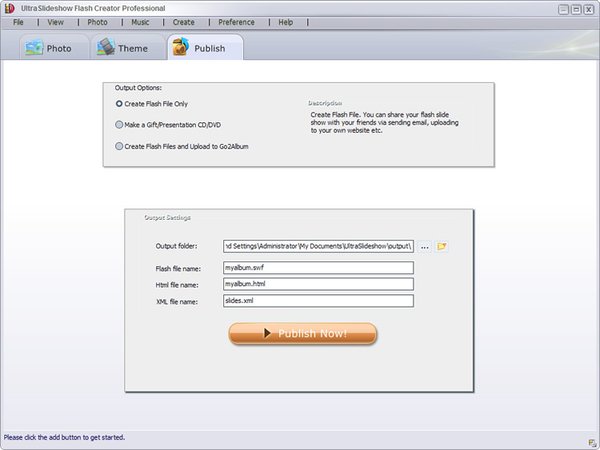The width and height of the screenshot is (600, 450).
Task: Open the View menu
Action: tap(55, 22)
